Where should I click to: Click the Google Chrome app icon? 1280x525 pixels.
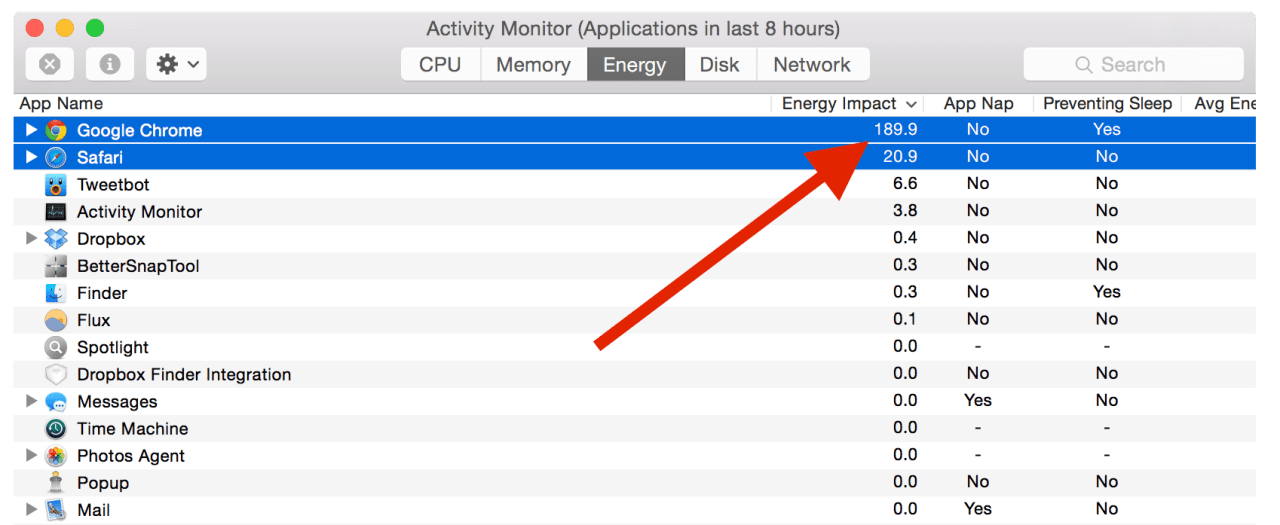point(56,130)
